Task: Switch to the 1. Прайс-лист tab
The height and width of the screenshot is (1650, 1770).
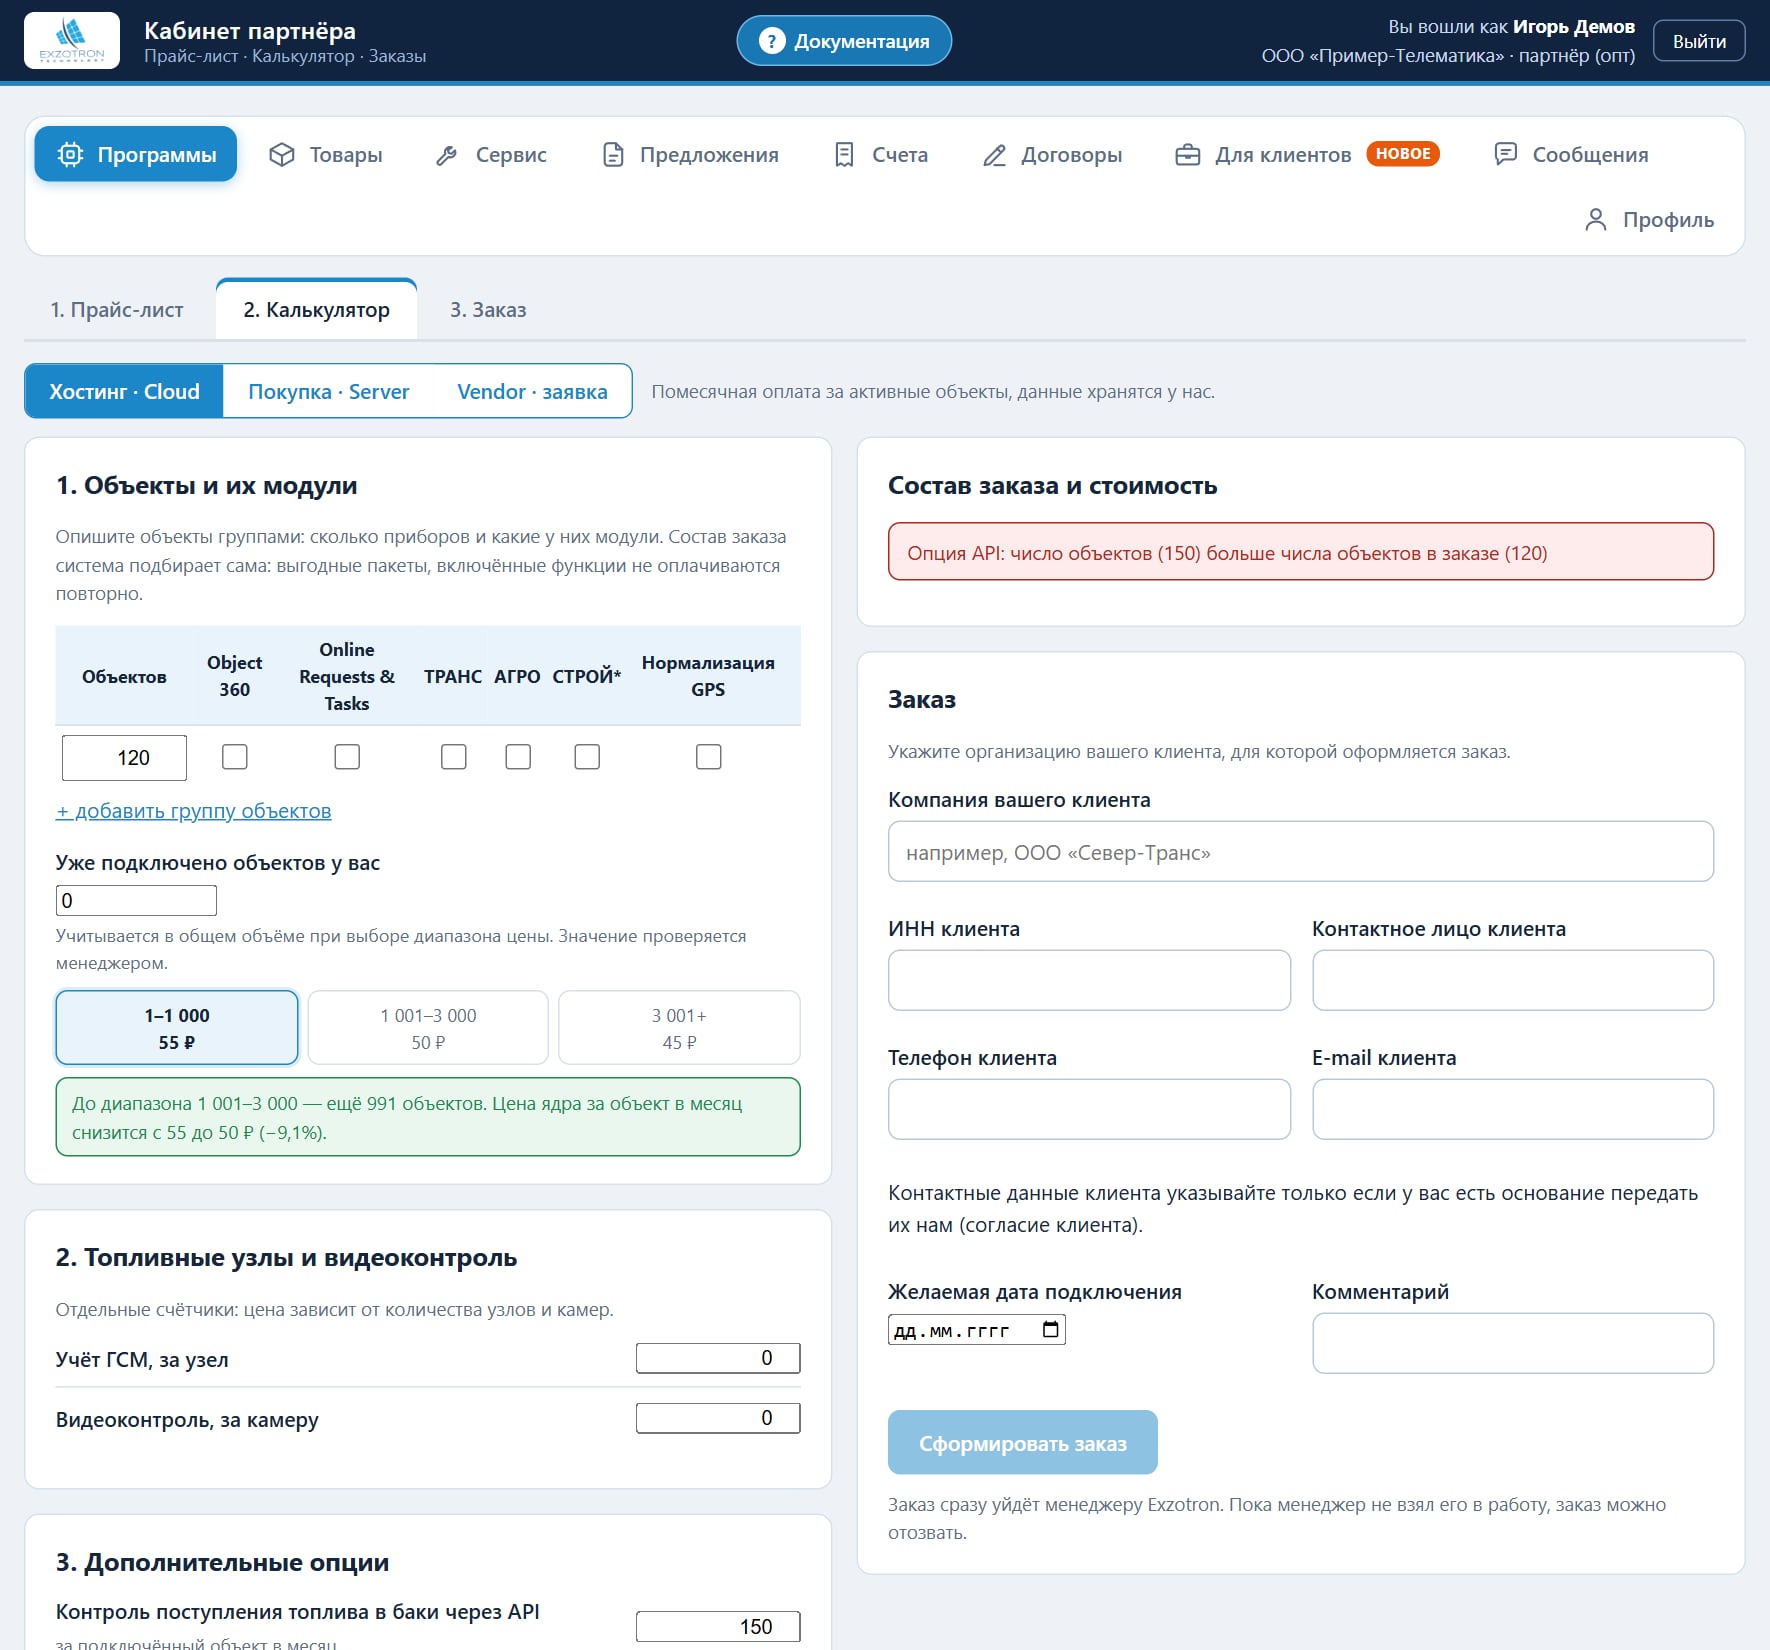Action: [x=117, y=310]
